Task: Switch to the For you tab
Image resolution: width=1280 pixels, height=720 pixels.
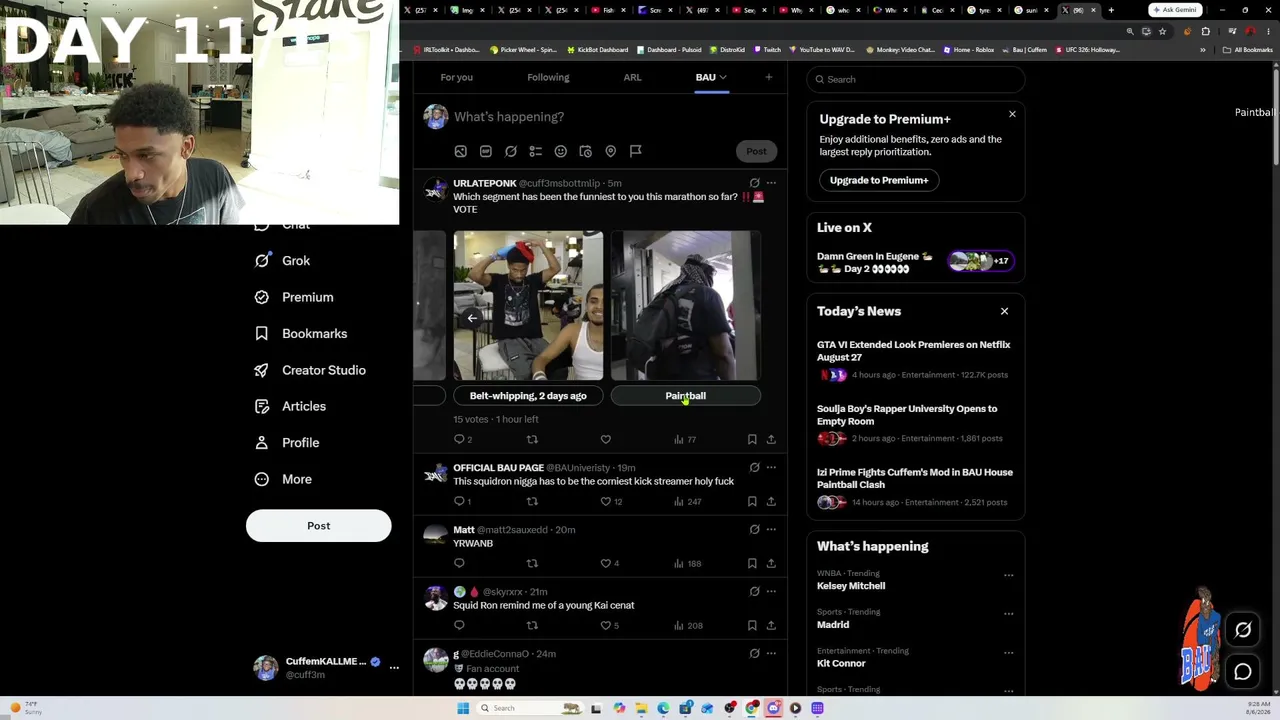Action: point(456,77)
